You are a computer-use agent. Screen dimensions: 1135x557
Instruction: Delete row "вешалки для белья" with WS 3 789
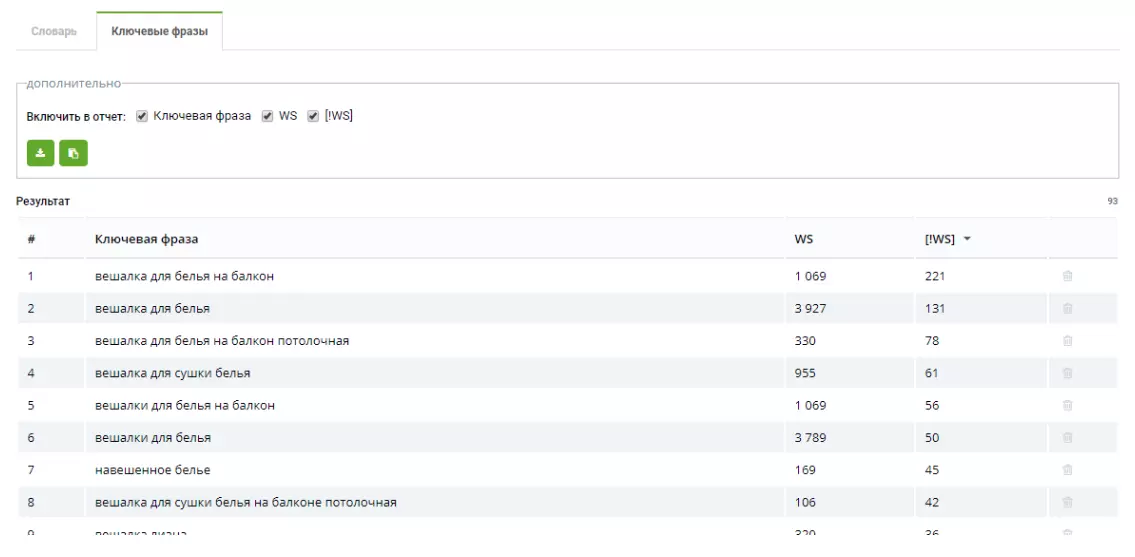click(x=1067, y=437)
